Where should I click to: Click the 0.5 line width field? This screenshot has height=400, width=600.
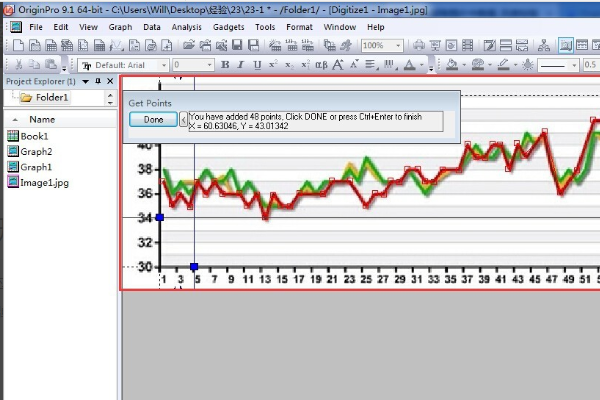(591, 65)
